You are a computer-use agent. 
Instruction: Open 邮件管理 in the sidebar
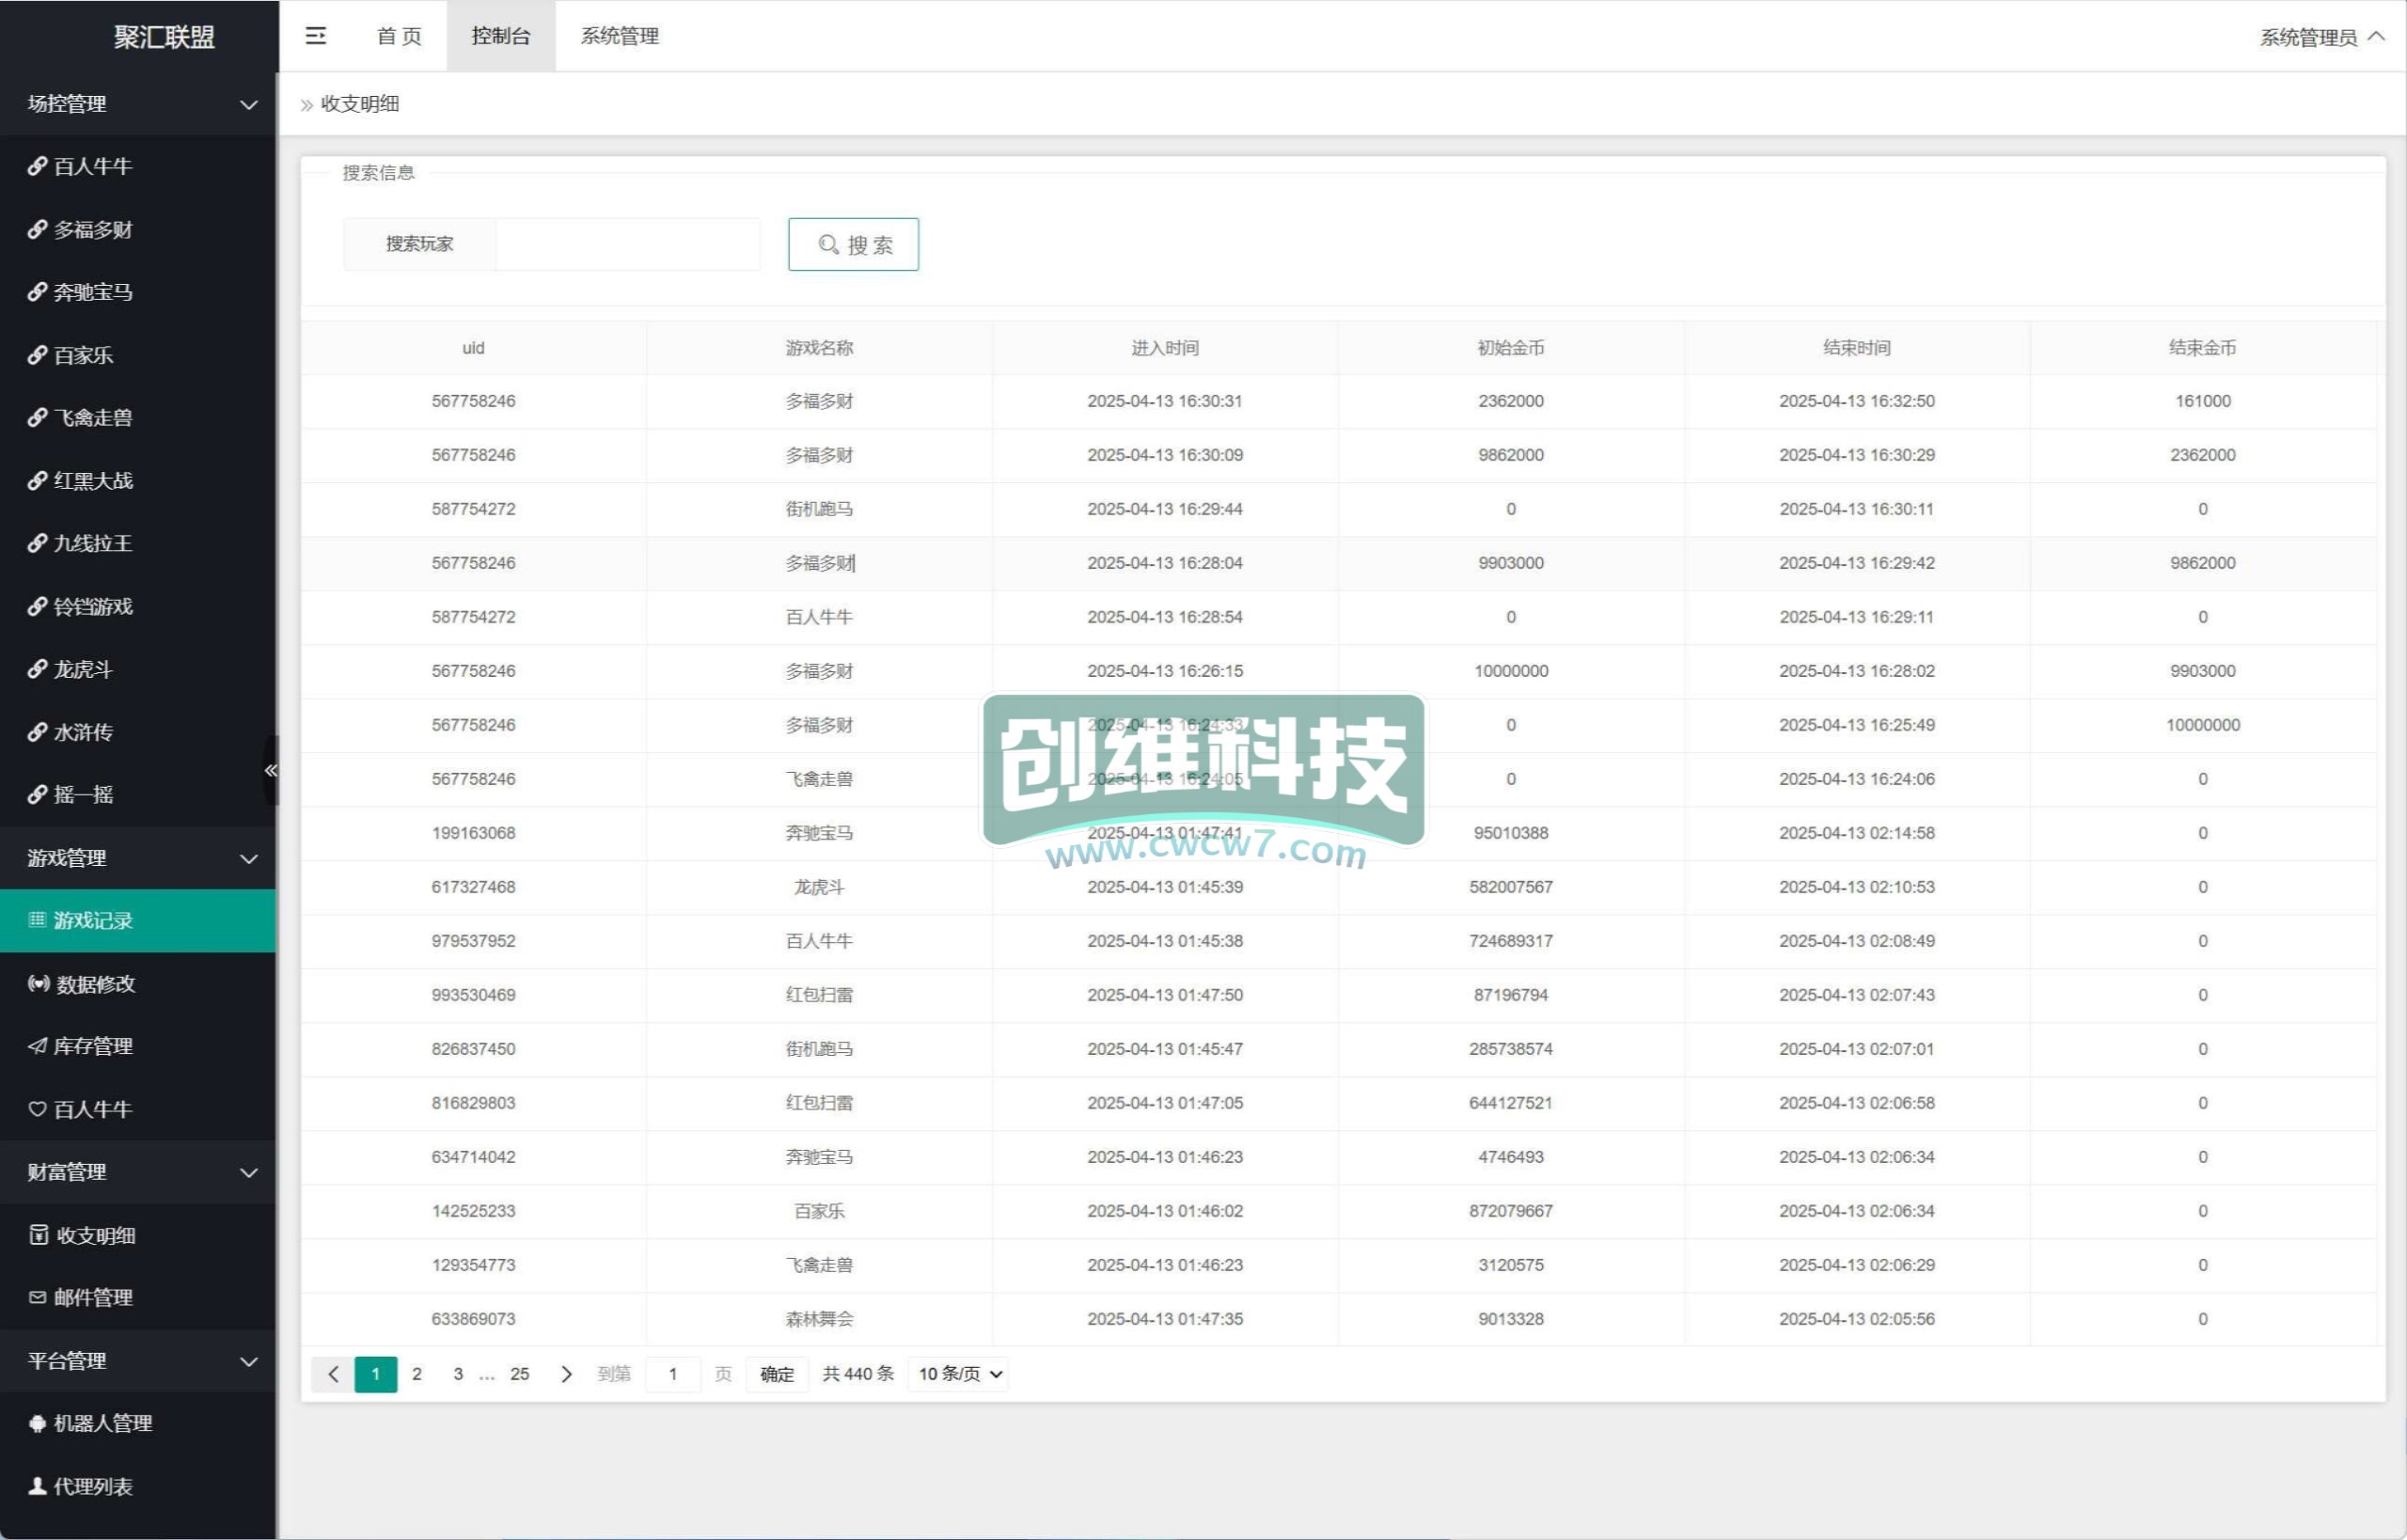point(138,1297)
